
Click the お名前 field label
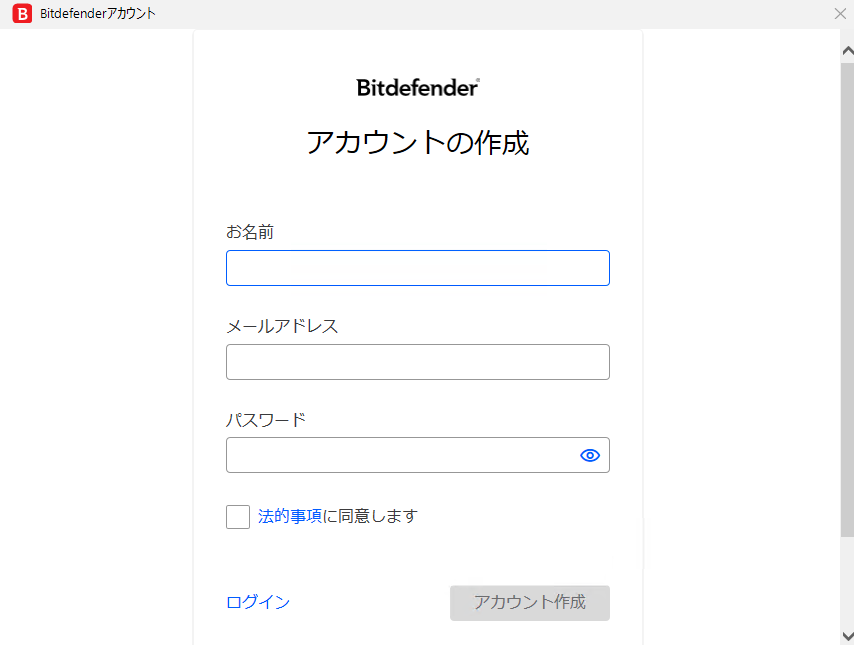(250, 232)
